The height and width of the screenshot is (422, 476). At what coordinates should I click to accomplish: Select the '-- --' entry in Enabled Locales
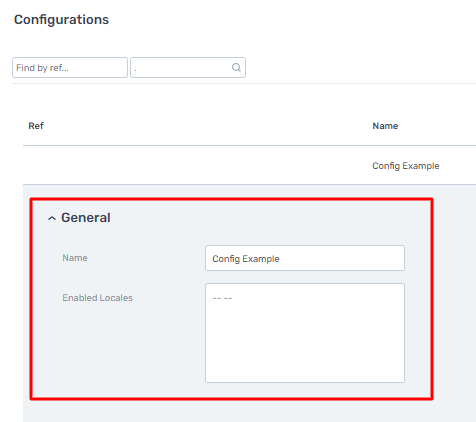[222, 298]
